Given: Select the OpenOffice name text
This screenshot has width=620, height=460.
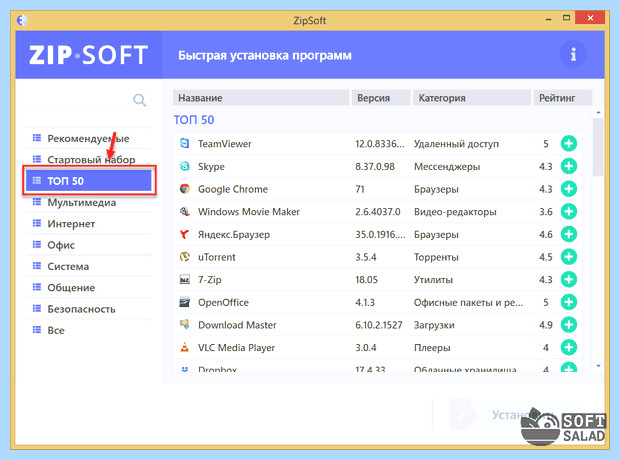Looking at the screenshot, I should pyautogui.click(x=223, y=302).
